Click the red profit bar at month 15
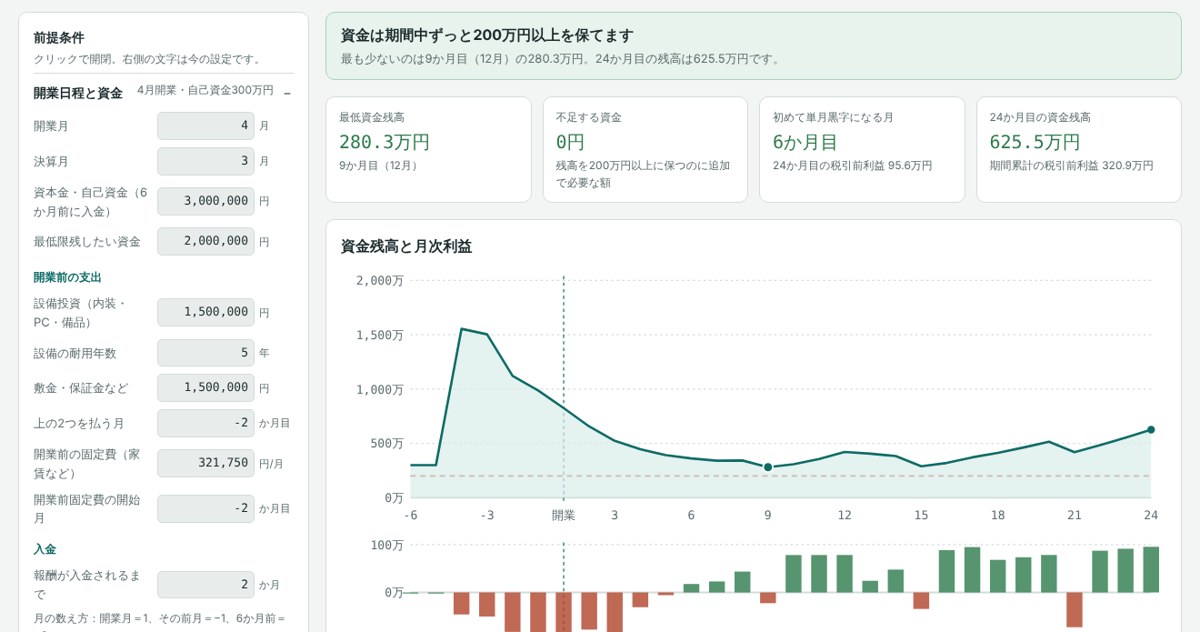This screenshot has height=632, width=1200. 921,601
